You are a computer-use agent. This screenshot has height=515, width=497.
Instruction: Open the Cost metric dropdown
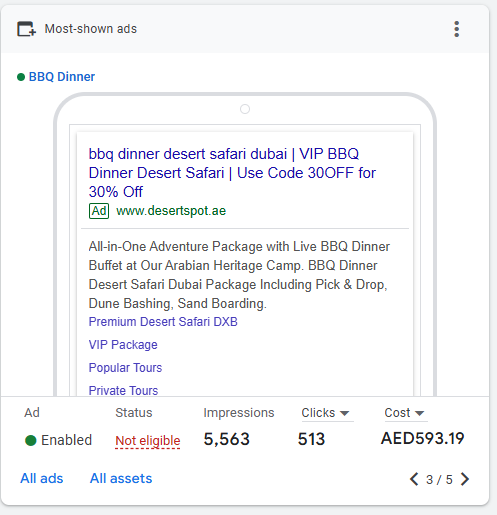(x=404, y=413)
